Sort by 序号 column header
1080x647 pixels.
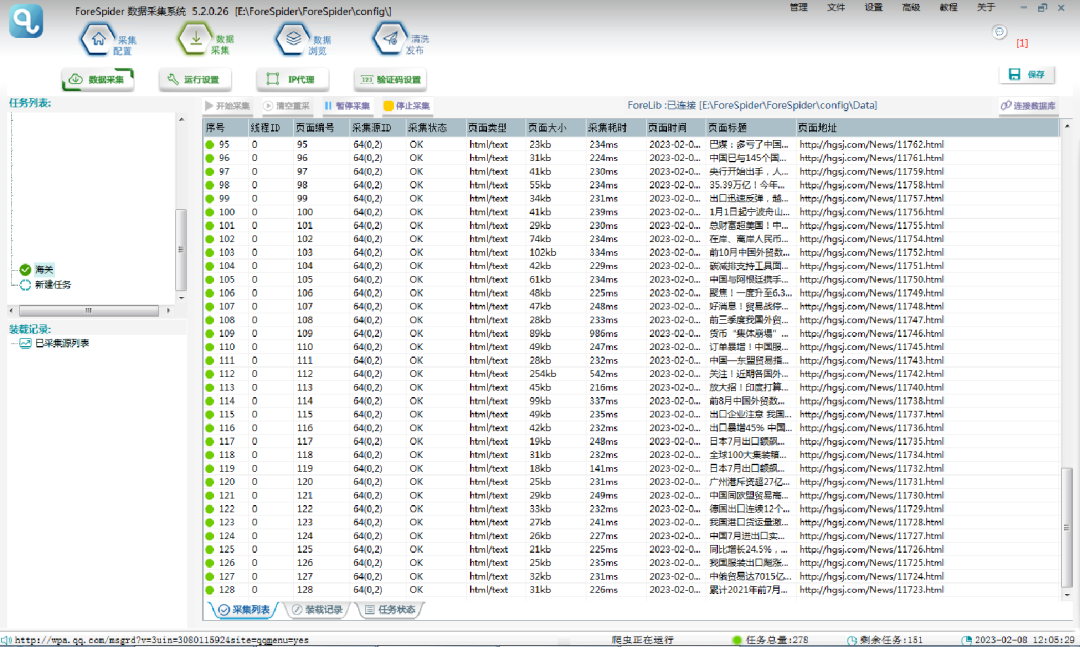pos(225,127)
